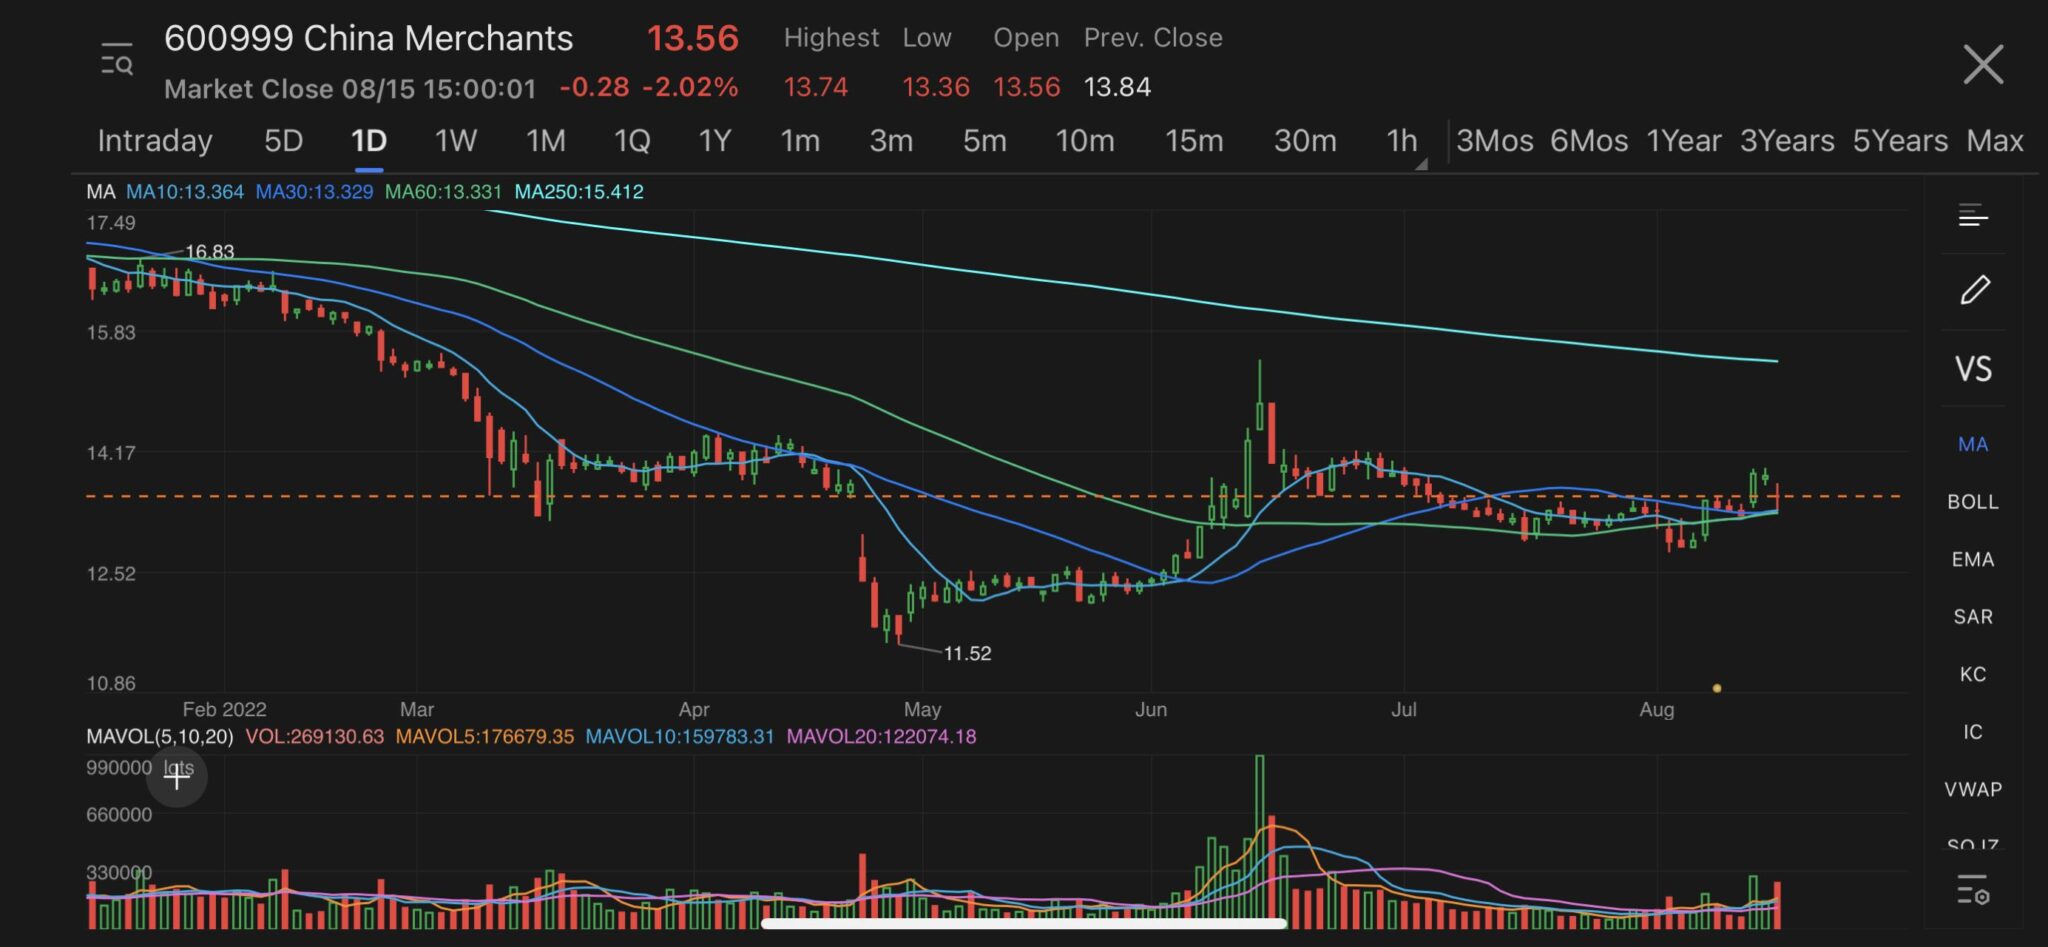
Task: Set range to 3Mos
Action: (1494, 141)
